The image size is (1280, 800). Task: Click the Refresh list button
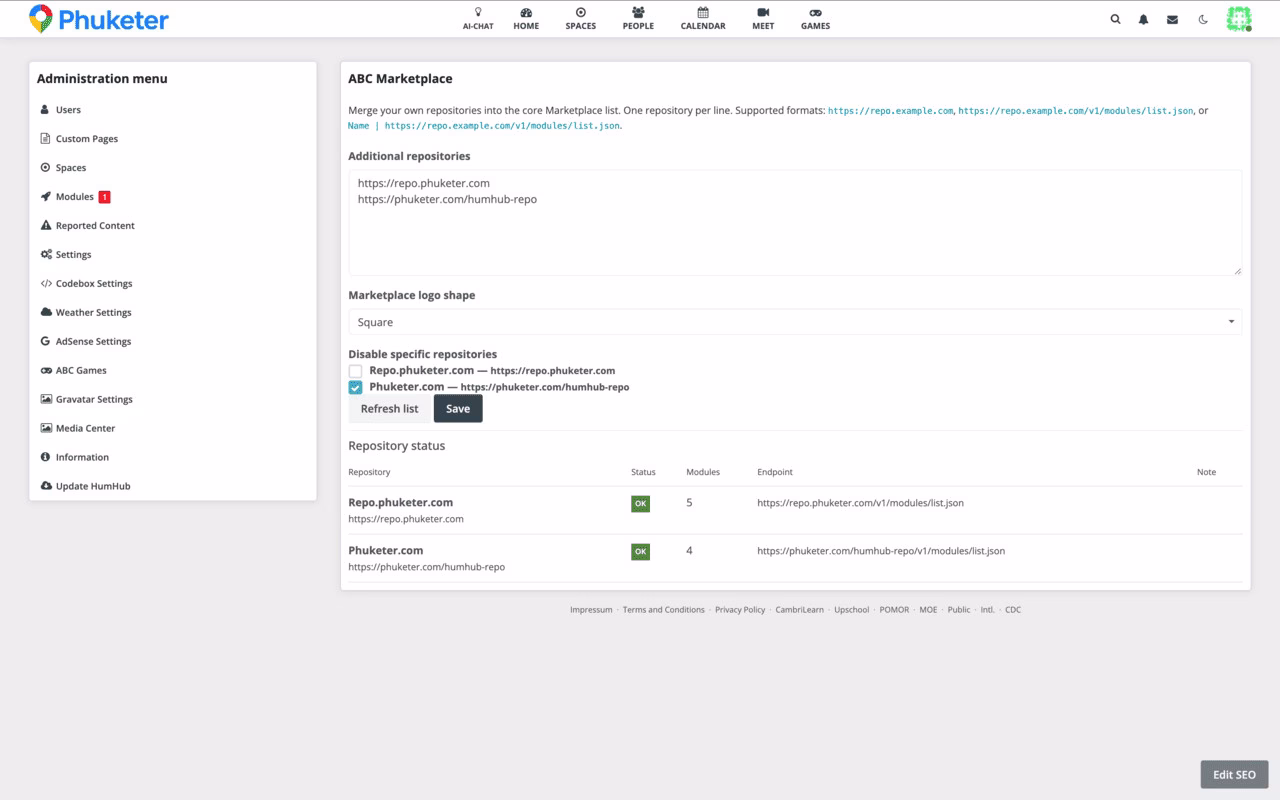click(x=389, y=409)
